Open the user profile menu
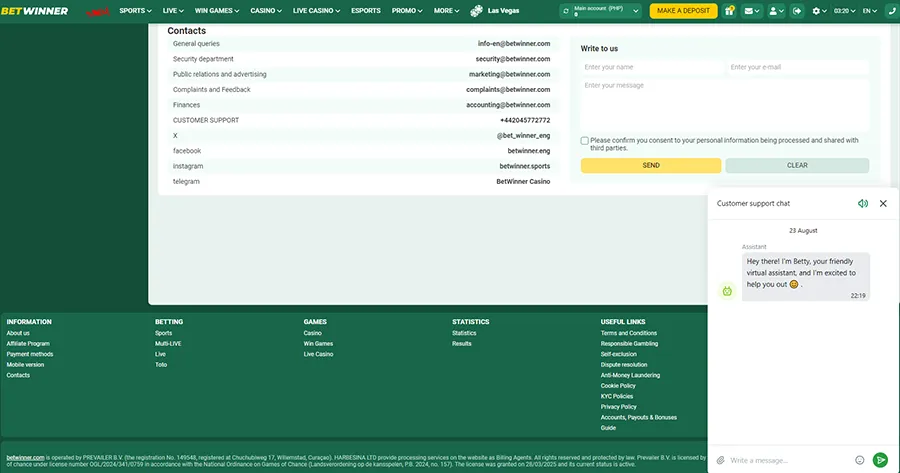900x473 pixels. (776, 11)
